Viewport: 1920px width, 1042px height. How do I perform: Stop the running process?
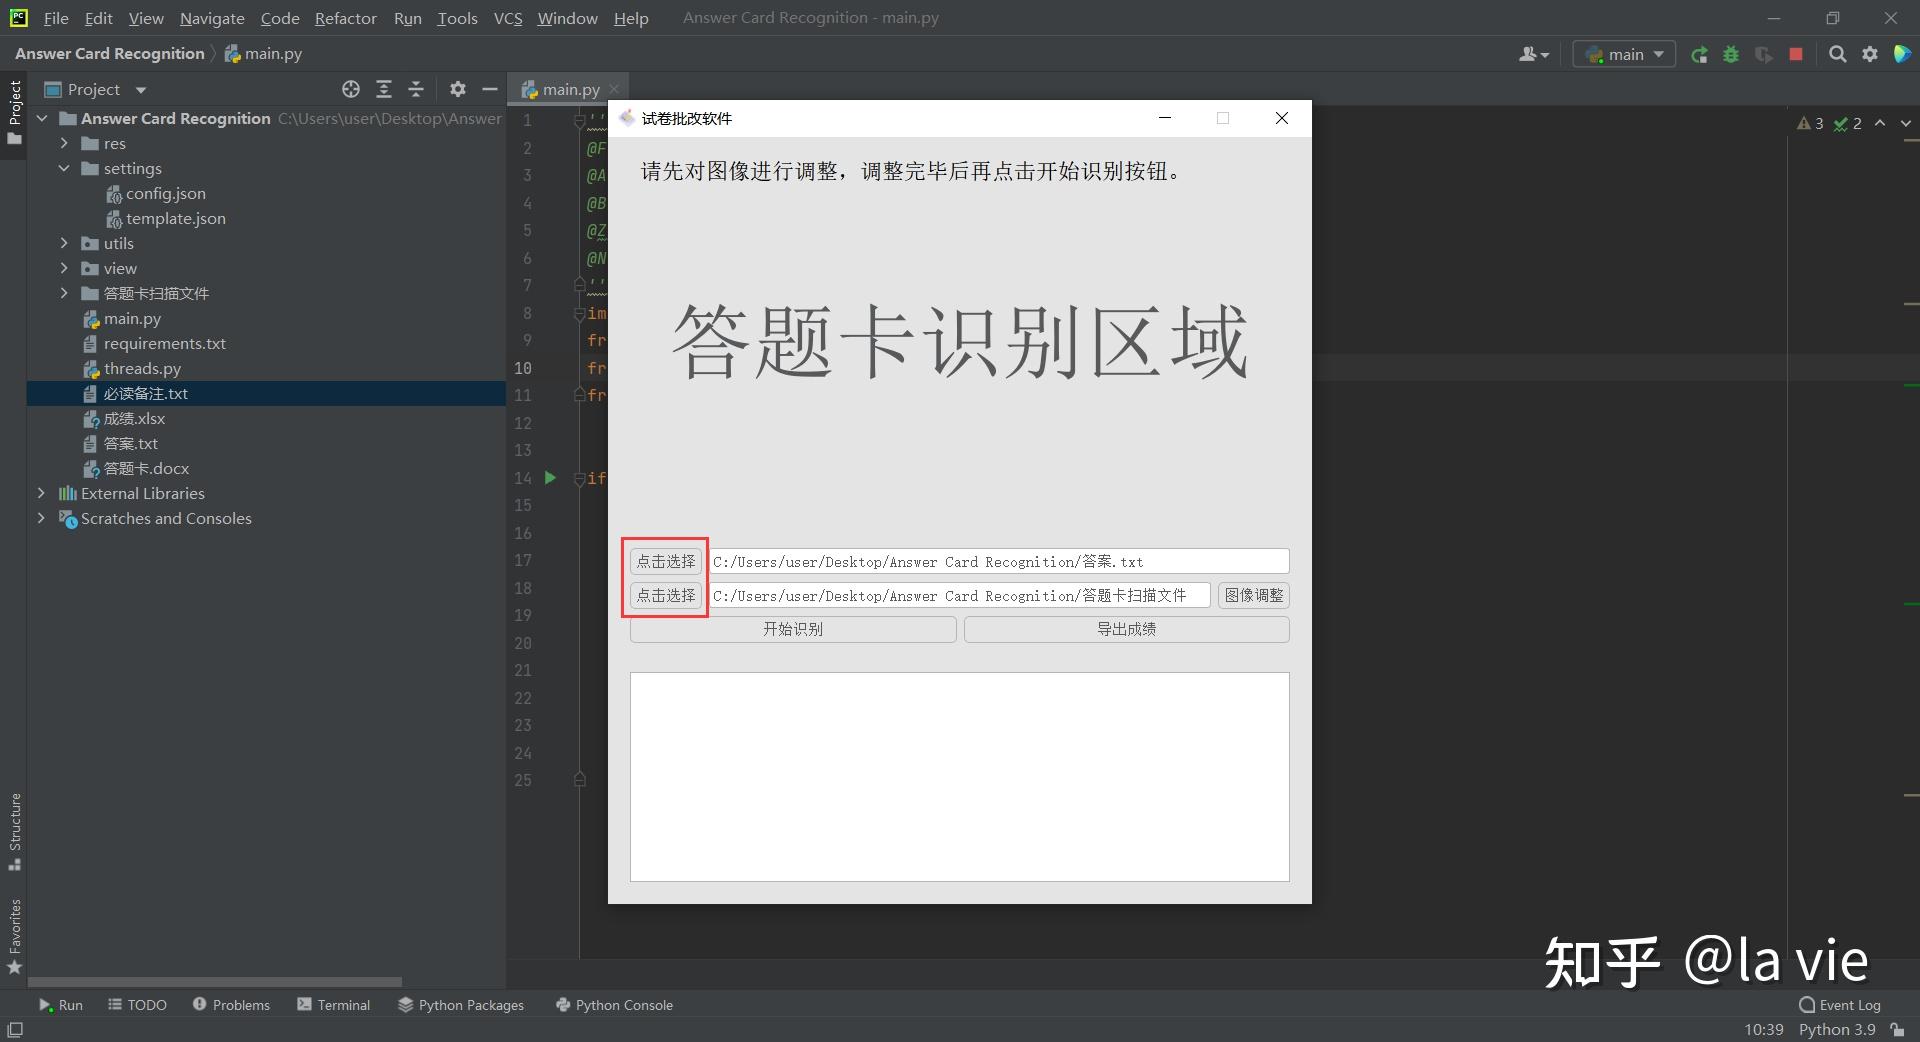pyautogui.click(x=1795, y=54)
